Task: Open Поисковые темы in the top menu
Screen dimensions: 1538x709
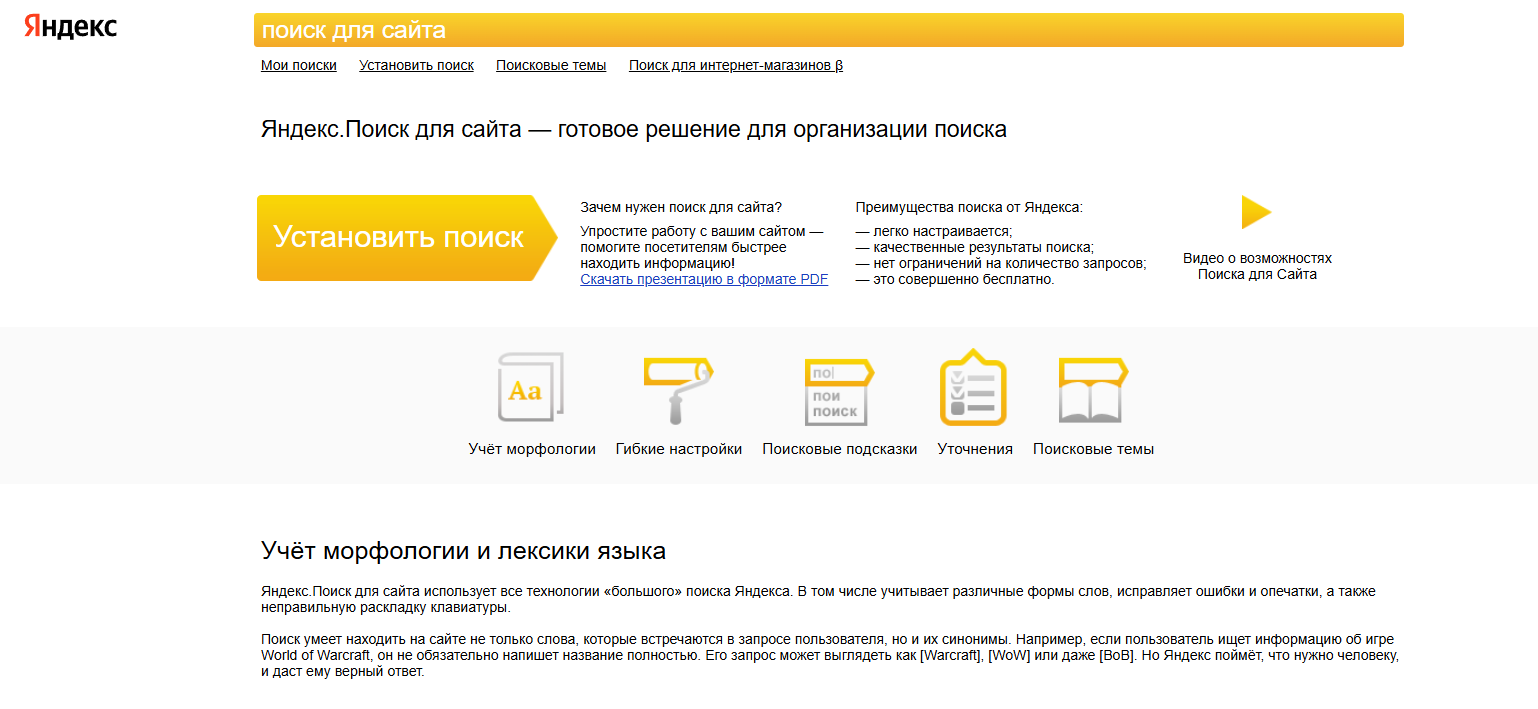Action: (551, 65)
